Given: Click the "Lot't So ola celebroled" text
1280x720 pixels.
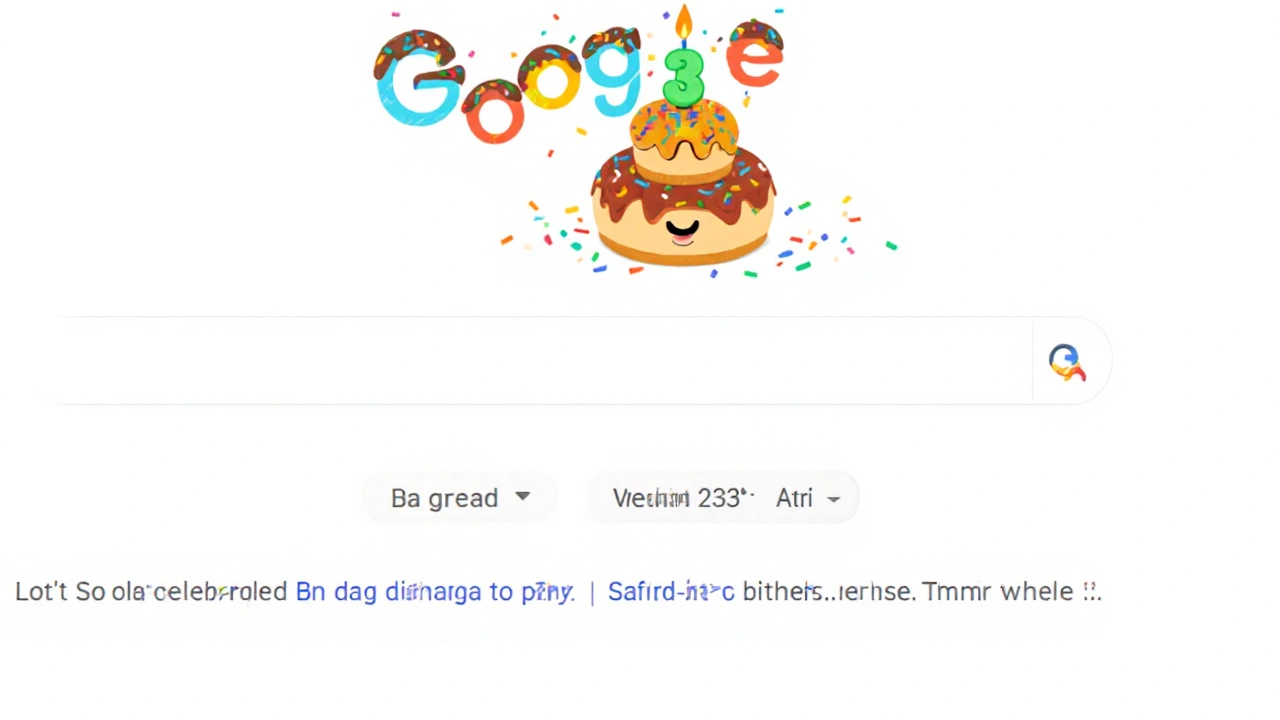Looking at the screenshot, I should point(151,591).
